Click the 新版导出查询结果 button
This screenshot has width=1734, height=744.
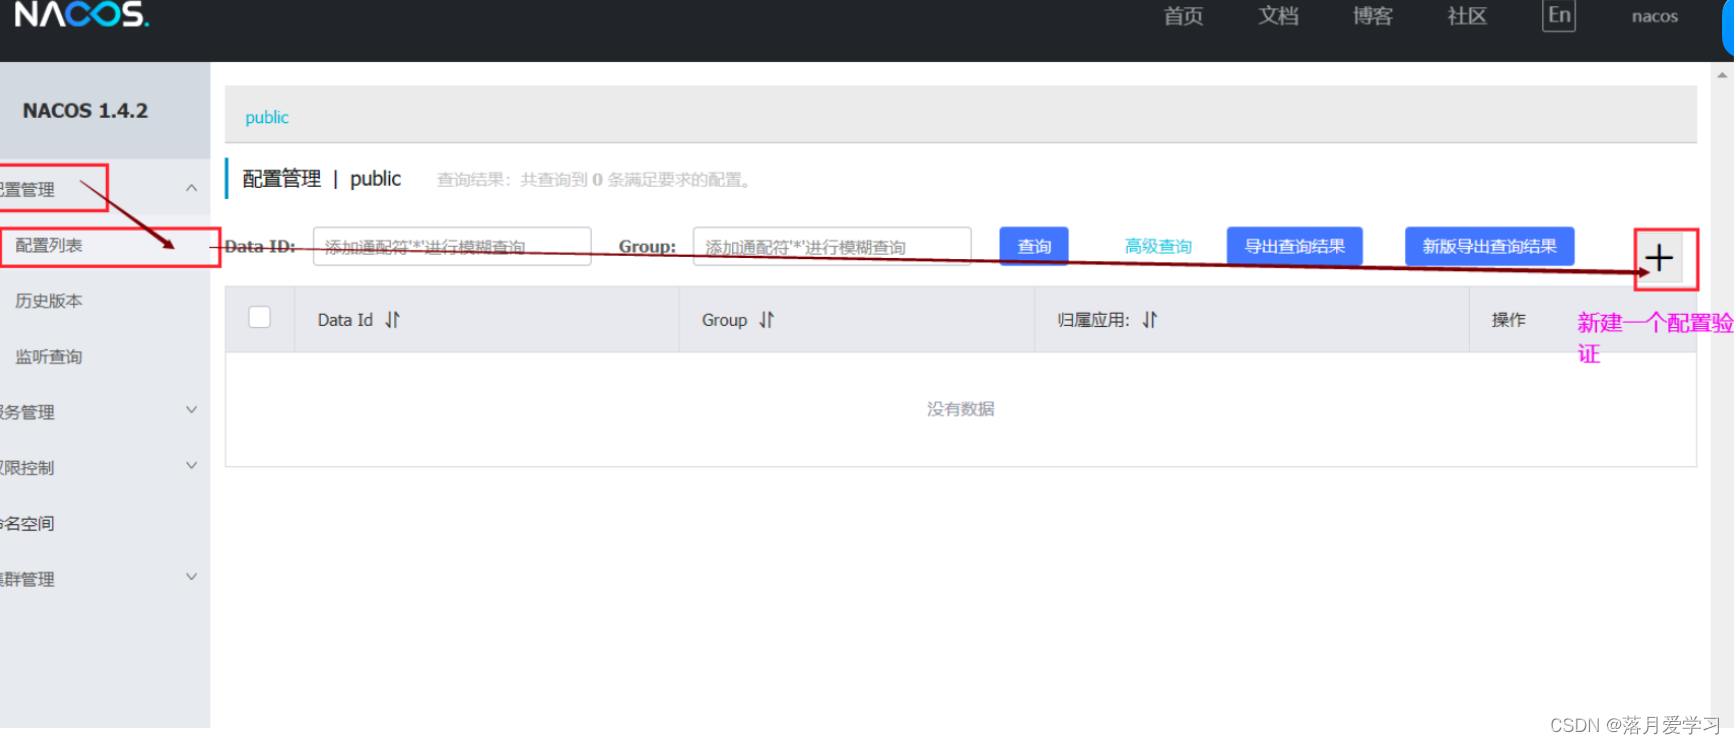[1490, 246]
